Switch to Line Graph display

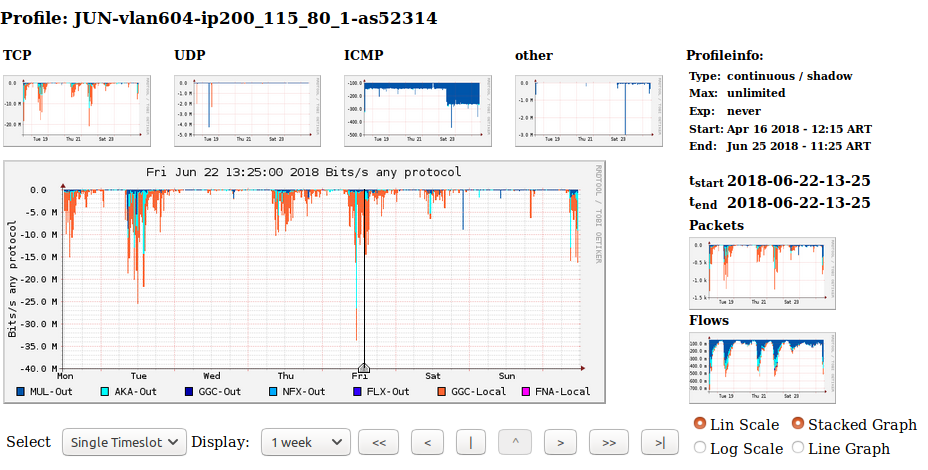(798, 449)
